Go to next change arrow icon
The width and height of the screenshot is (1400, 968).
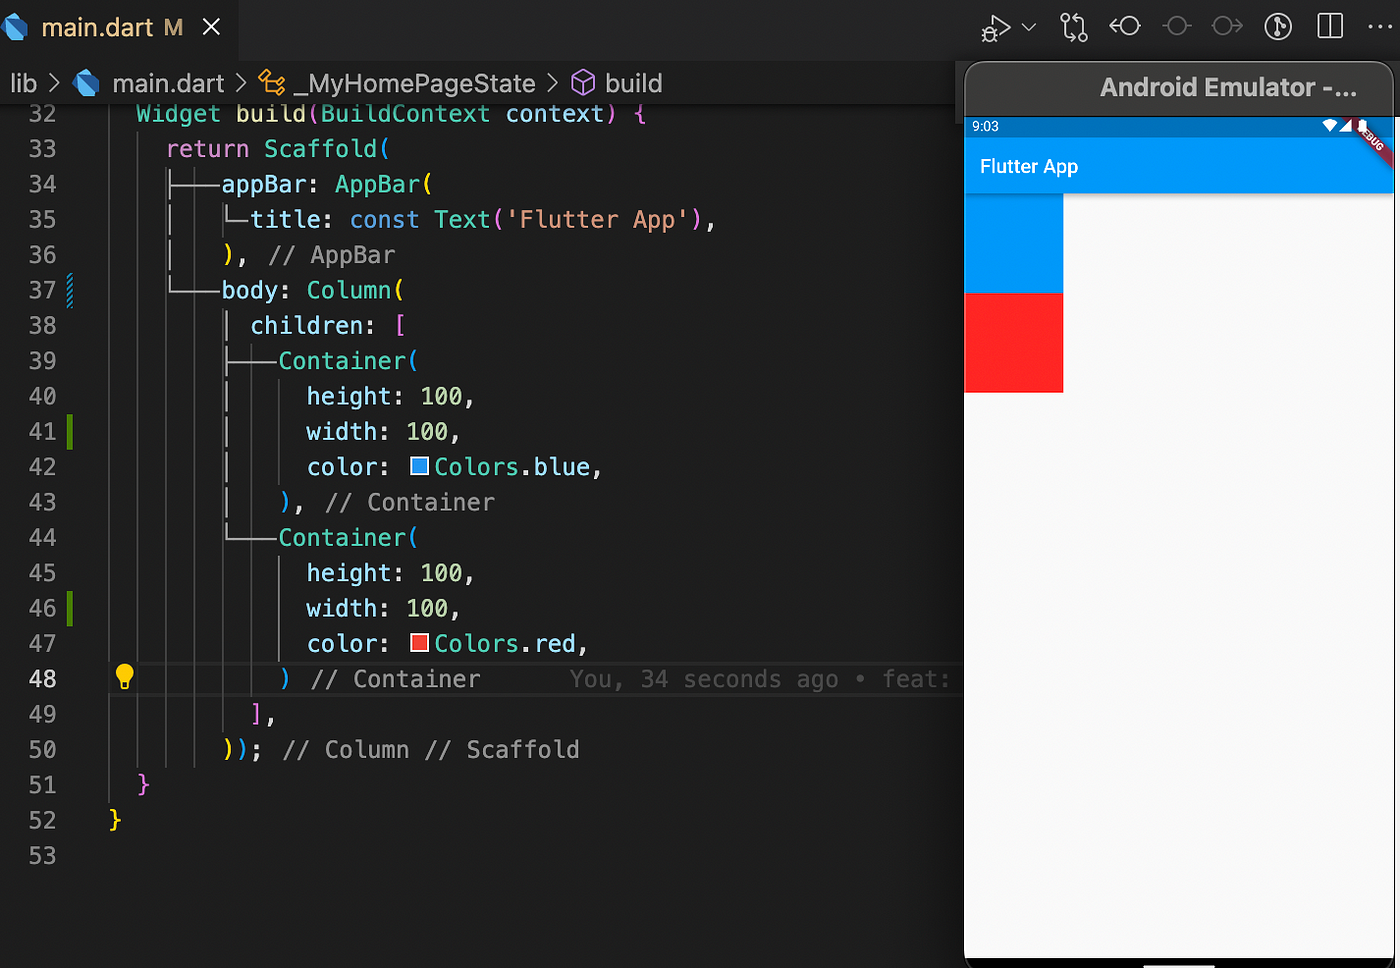1228,27
